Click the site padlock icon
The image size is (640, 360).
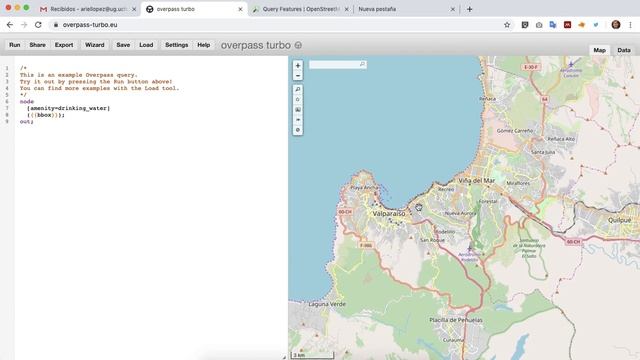pos(56,25)
